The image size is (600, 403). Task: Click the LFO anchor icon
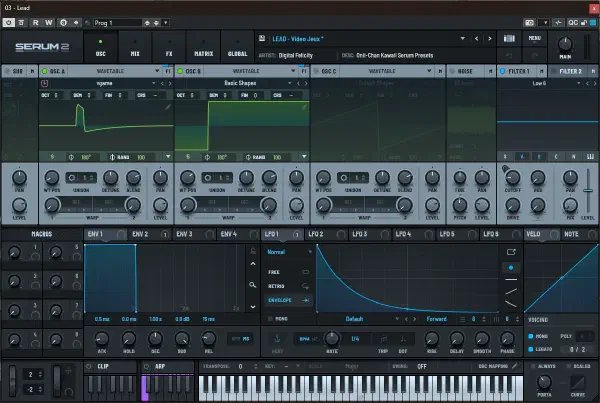(277, 339)
